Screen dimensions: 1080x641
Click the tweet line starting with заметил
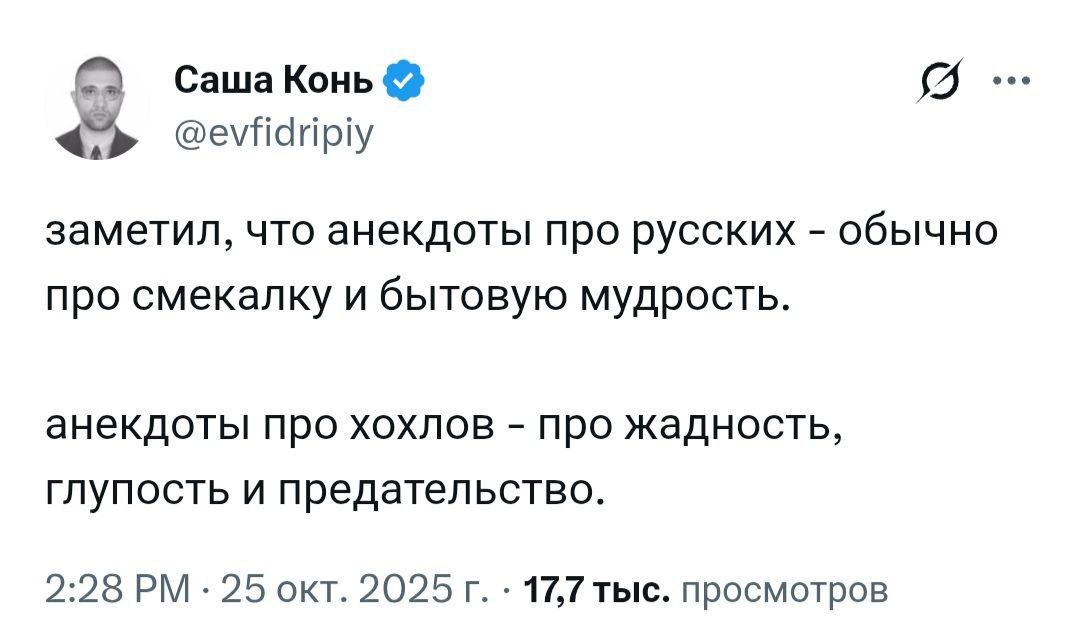coord(520,236)
